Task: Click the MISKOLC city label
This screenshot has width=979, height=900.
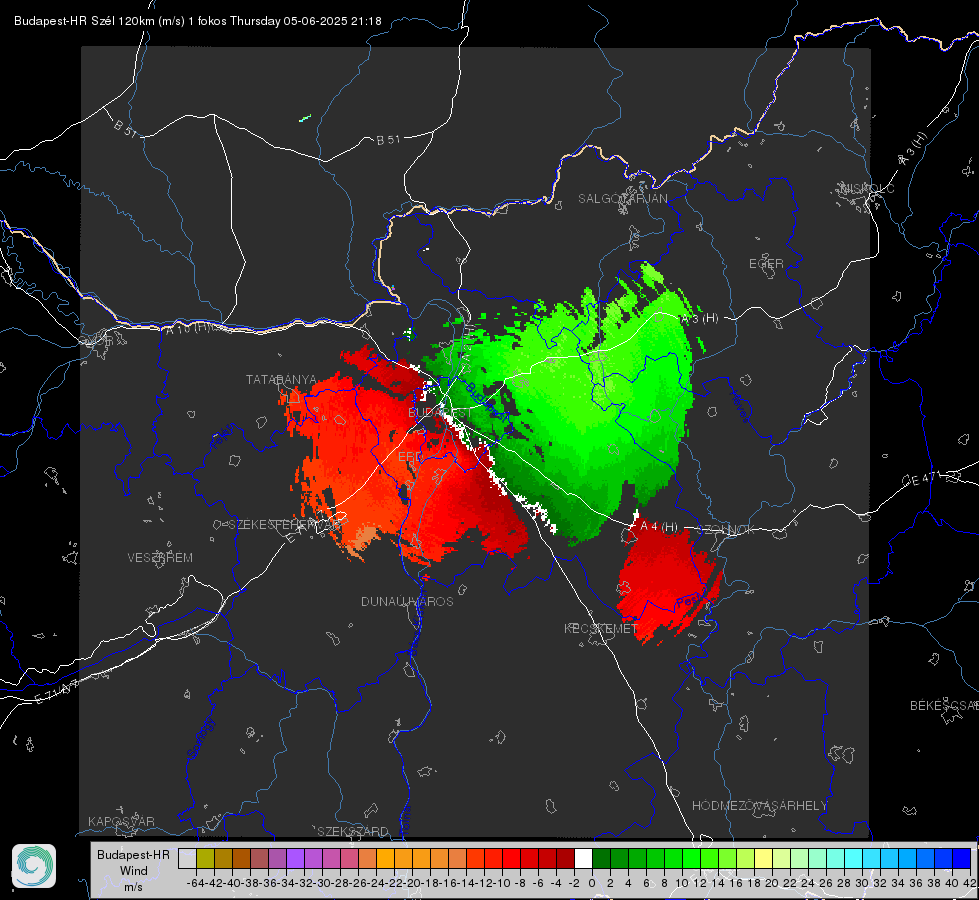Action: tap(867, 188)
